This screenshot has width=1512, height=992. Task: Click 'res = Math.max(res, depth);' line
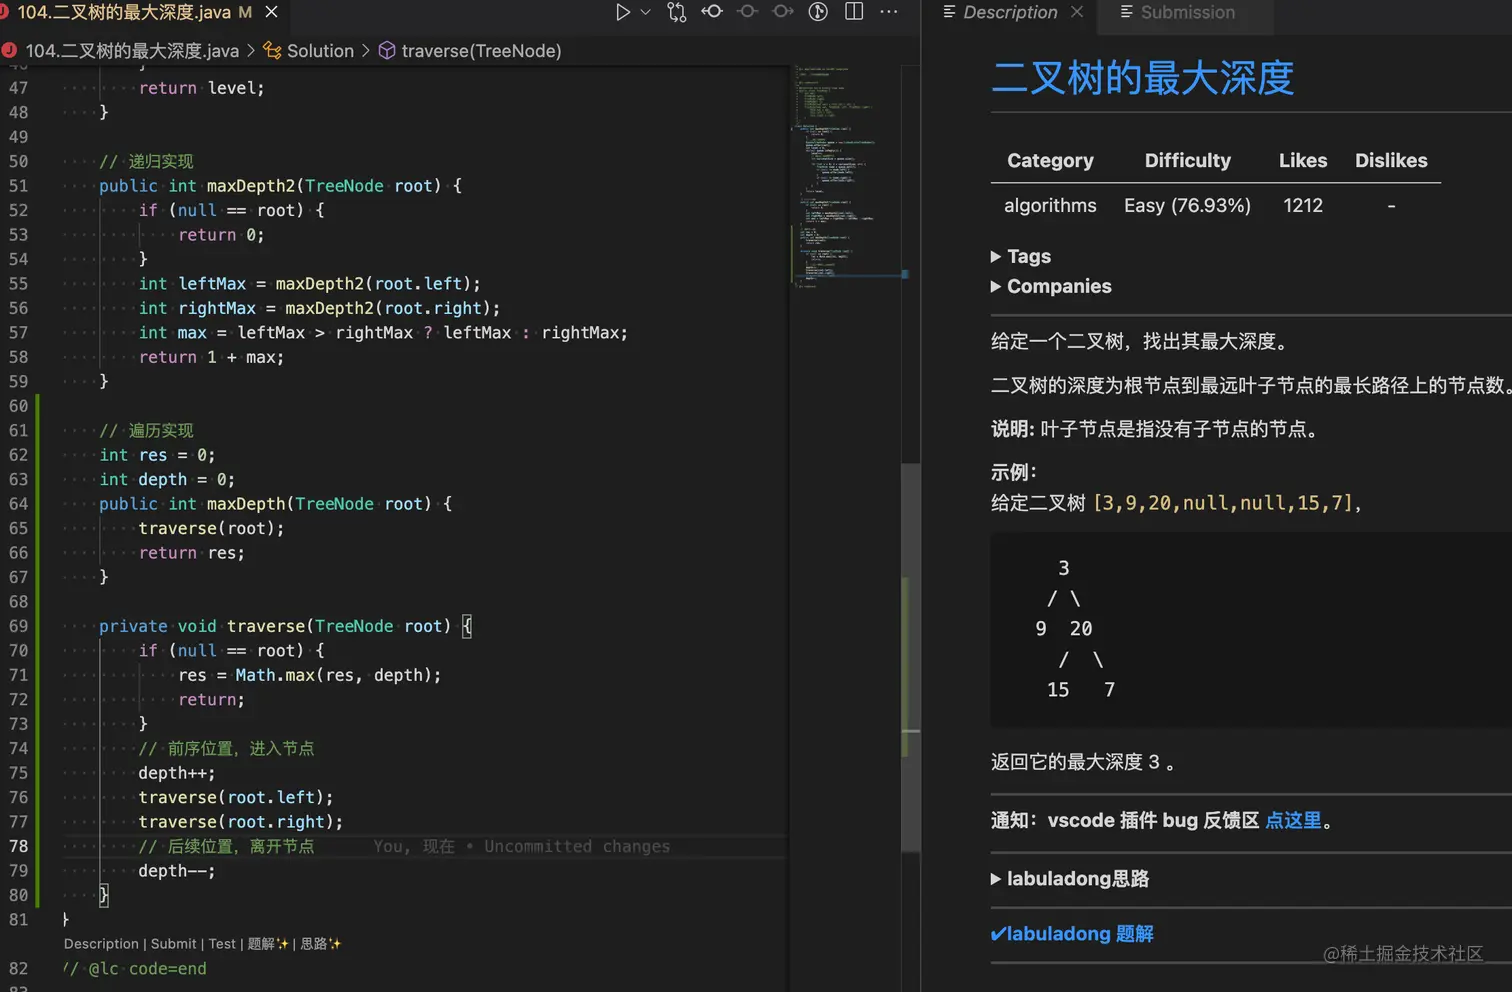309,675
